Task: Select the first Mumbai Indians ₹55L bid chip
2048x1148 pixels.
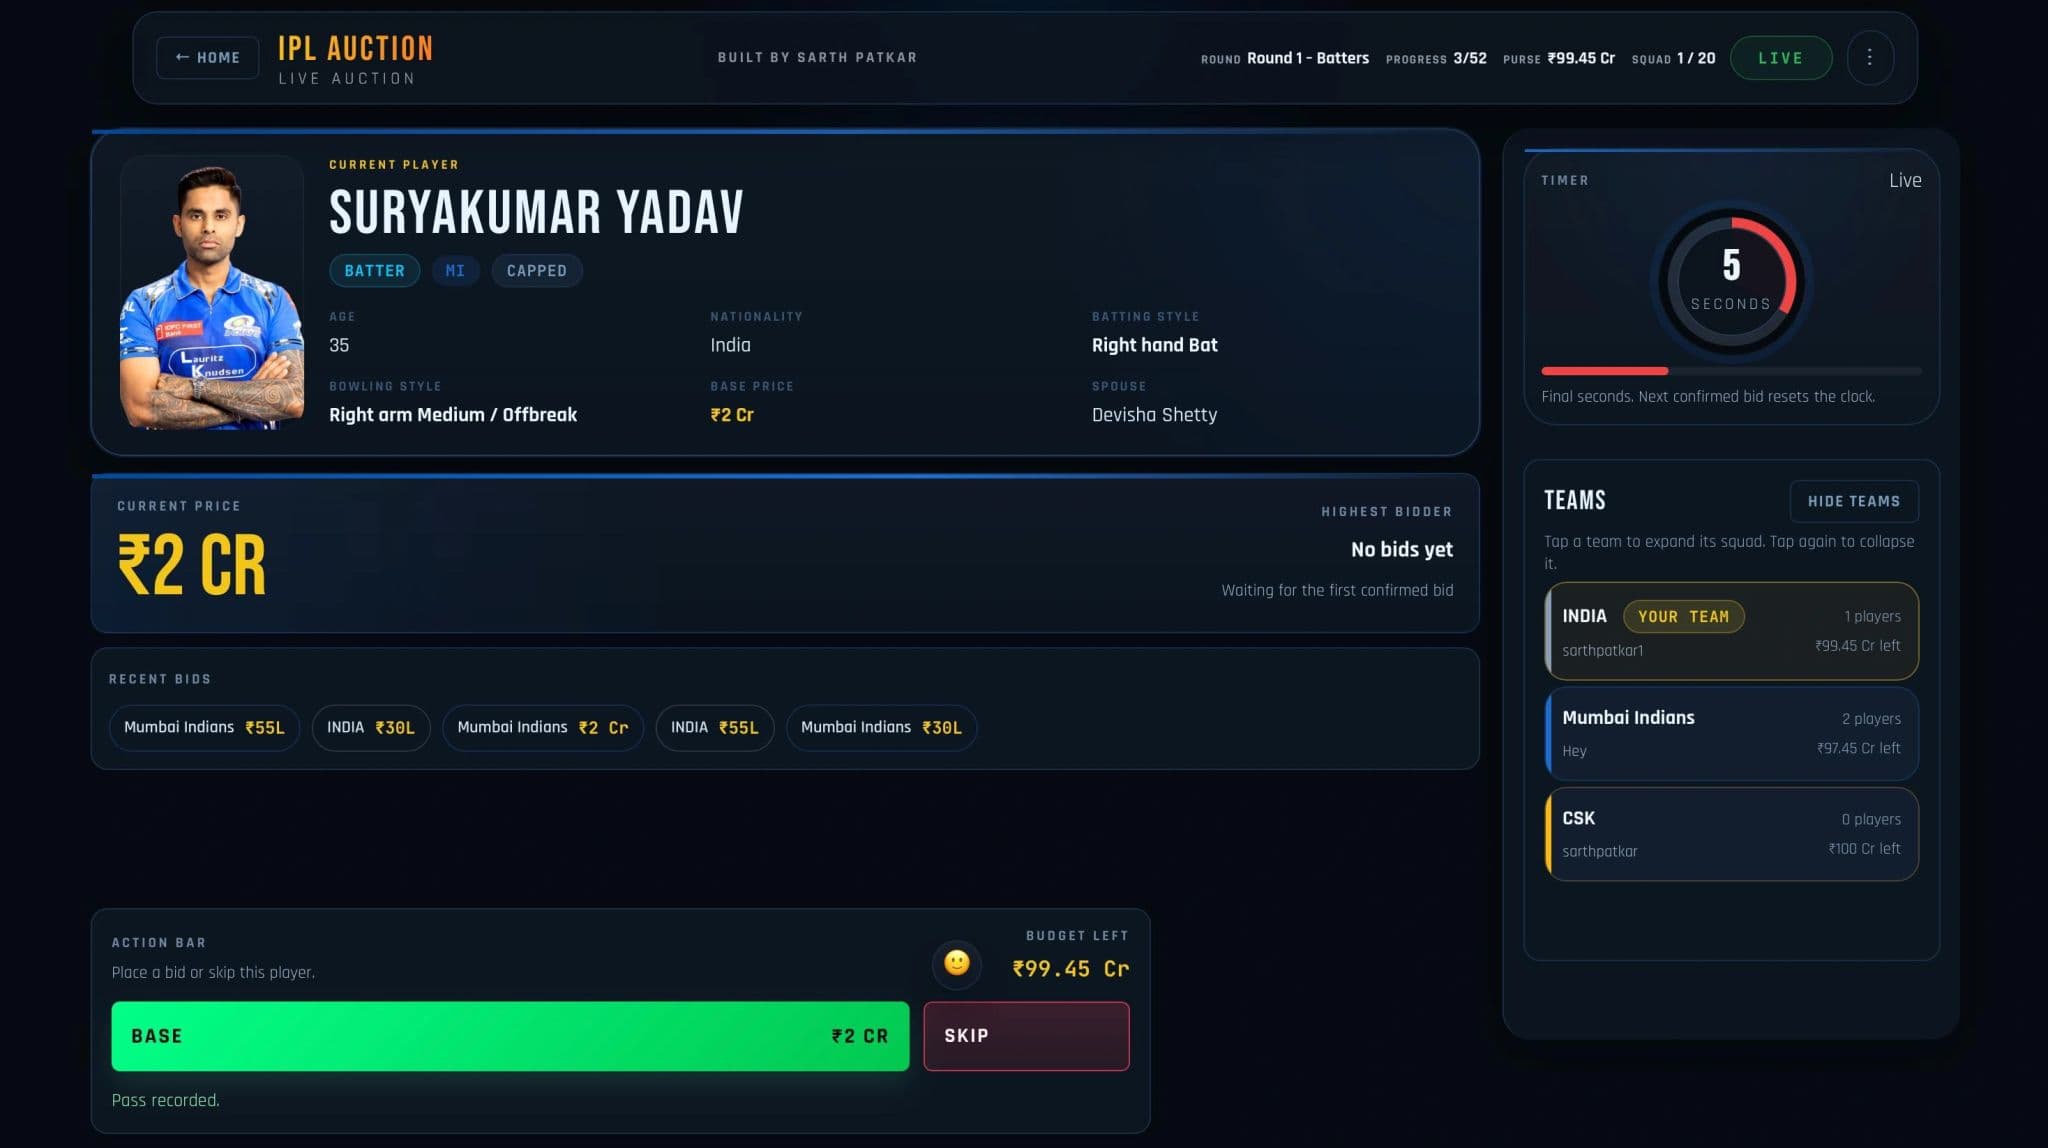Action: [204, 728]
